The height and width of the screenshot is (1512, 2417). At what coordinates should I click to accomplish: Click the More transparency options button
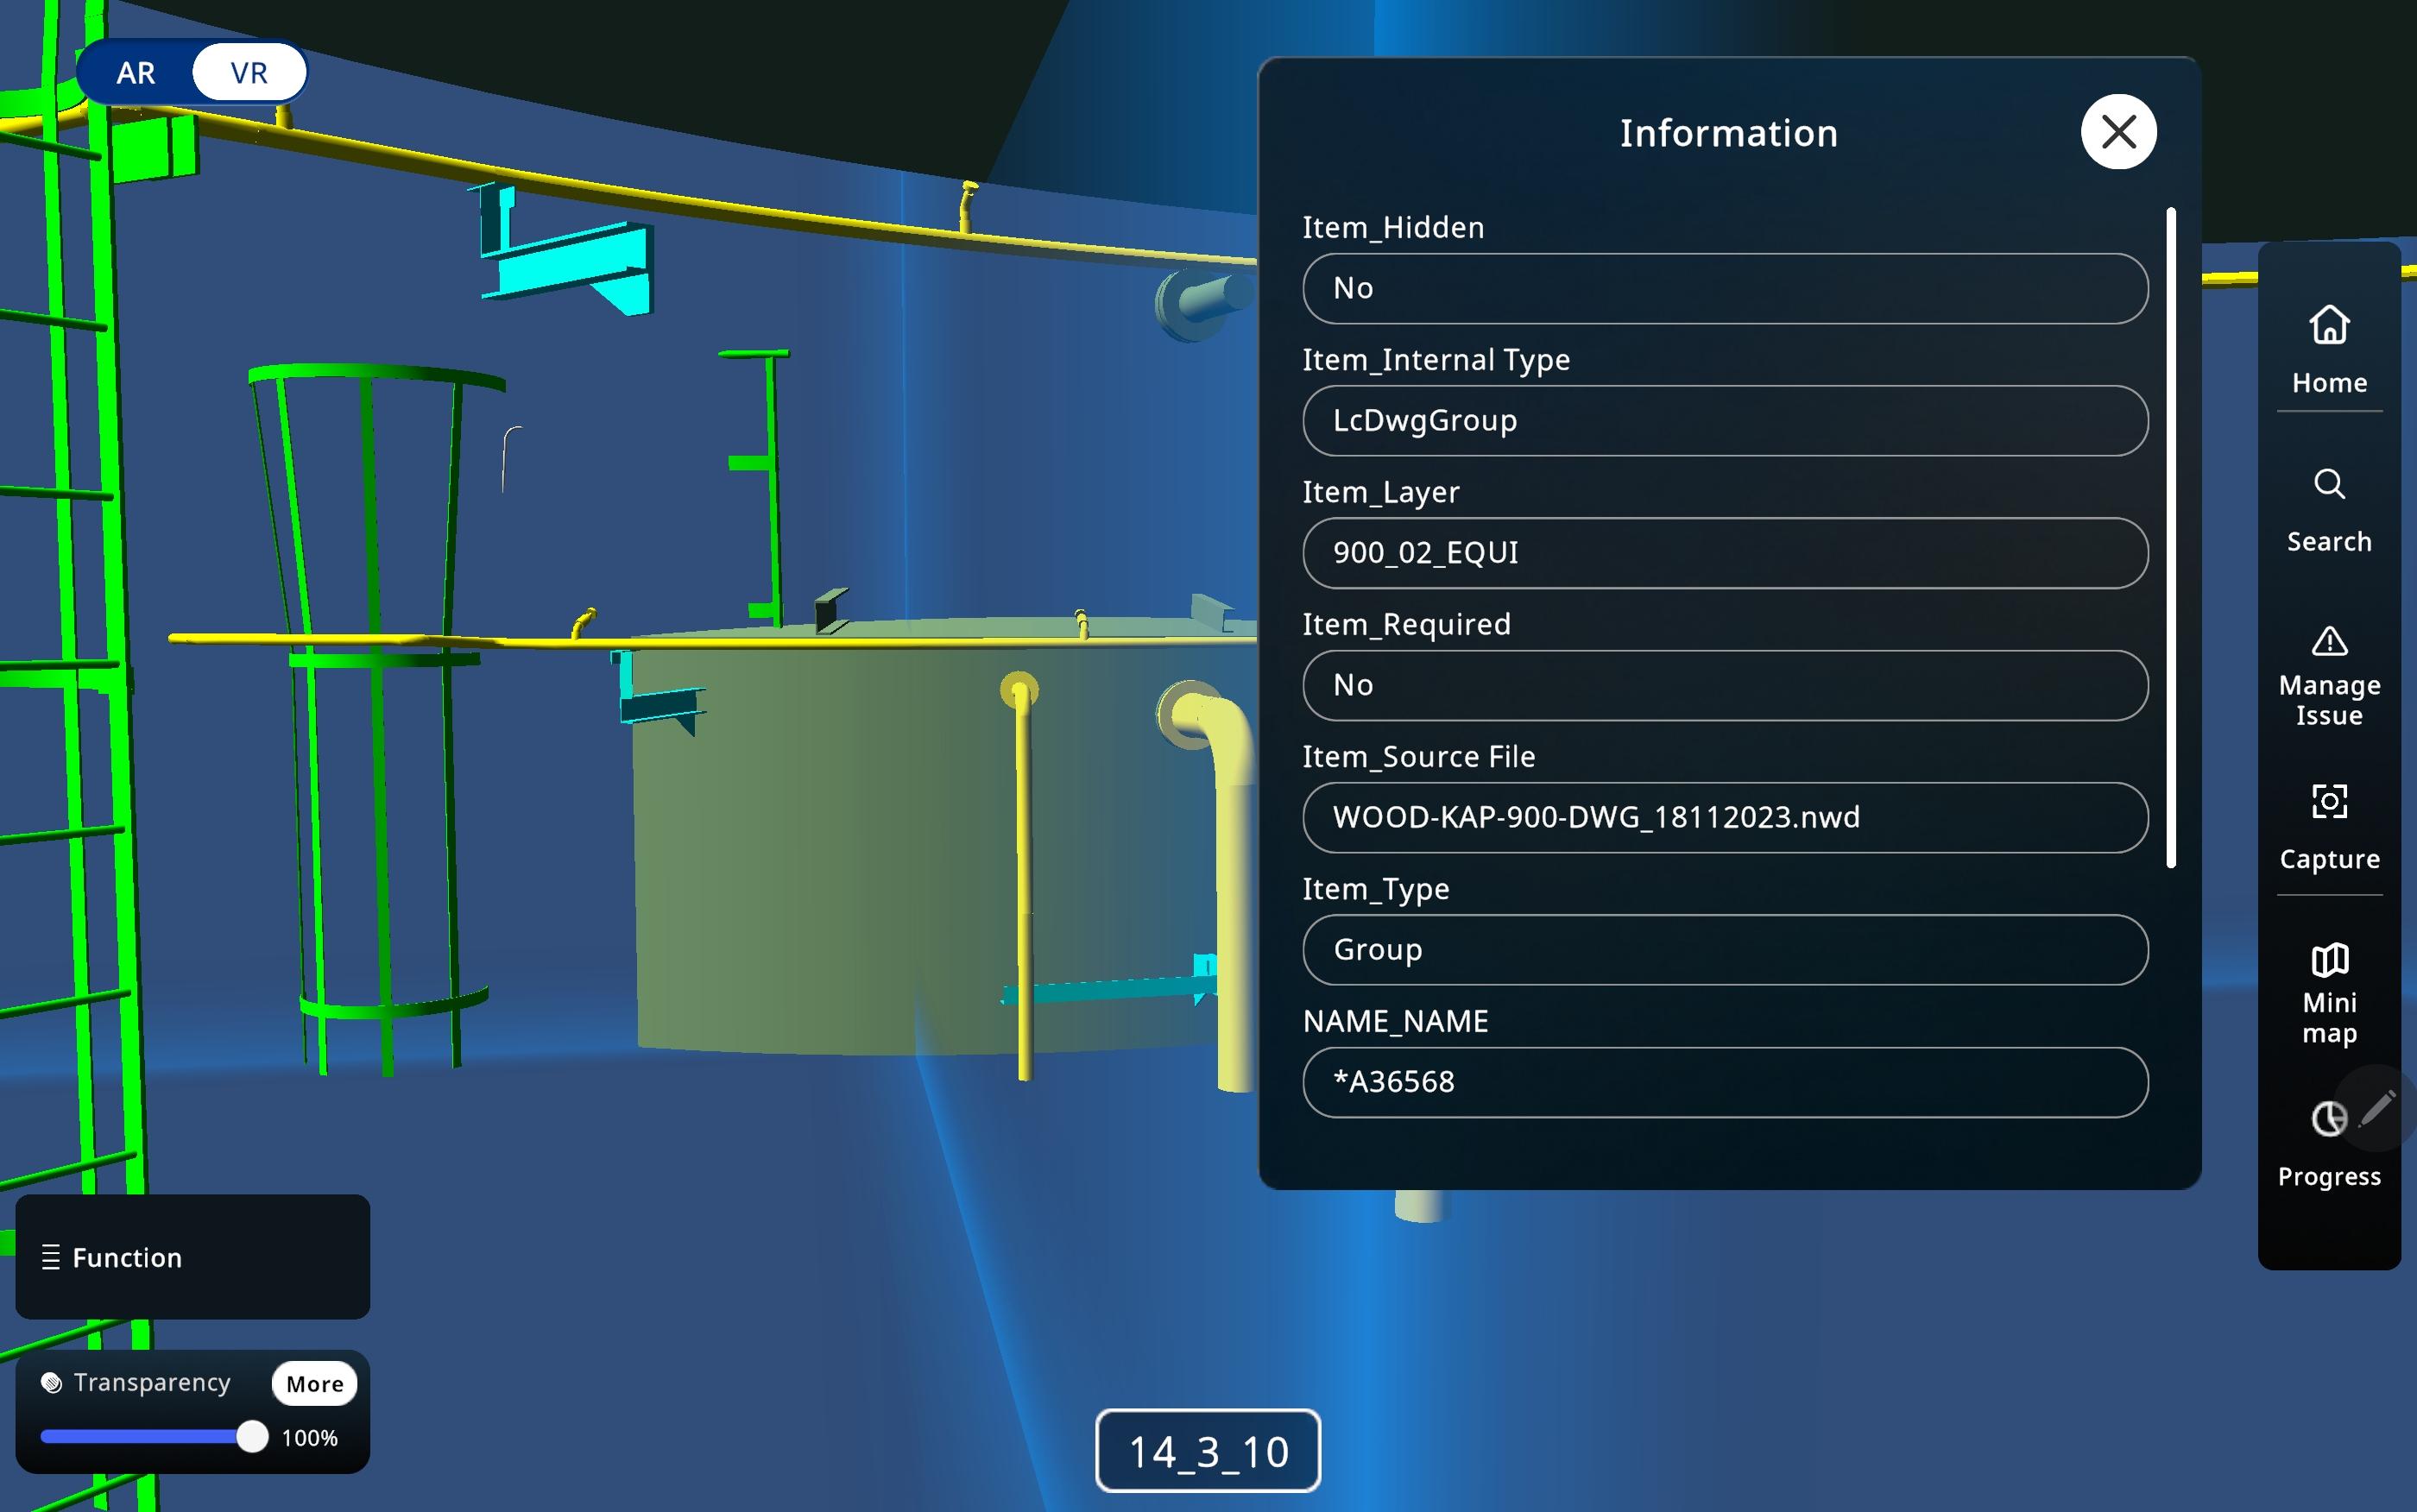314,1384
